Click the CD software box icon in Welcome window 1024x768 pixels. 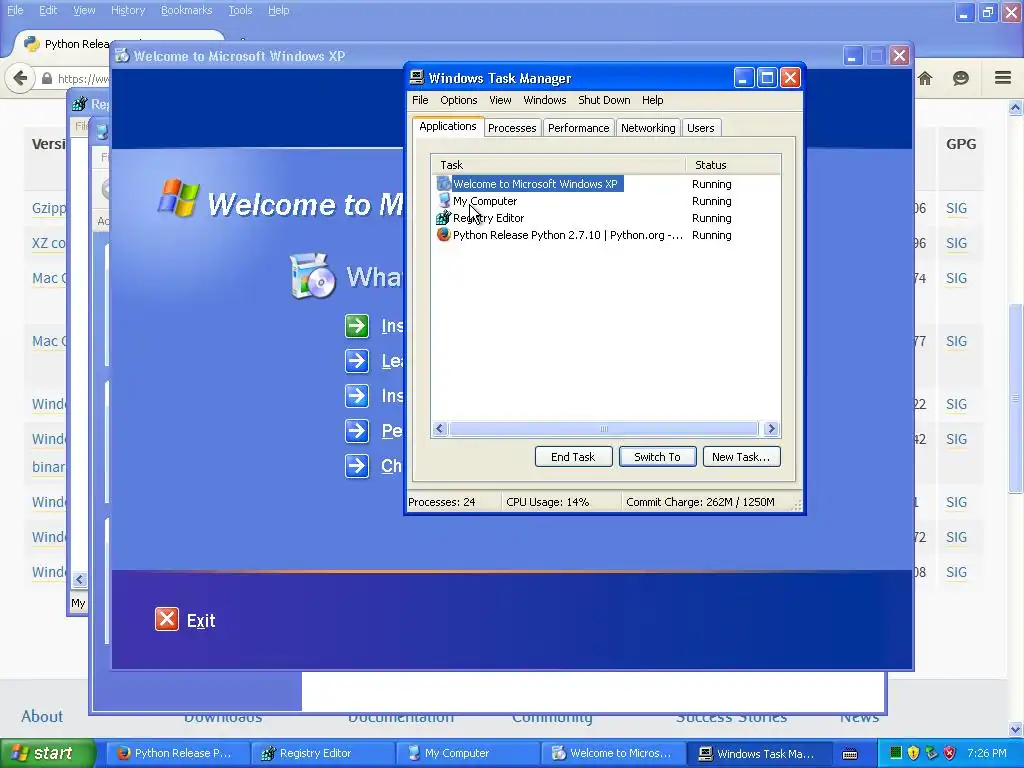(312, 276)
